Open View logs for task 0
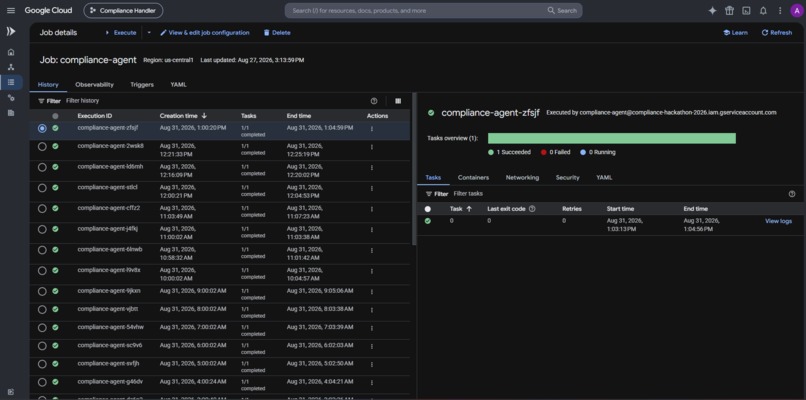The height and width of the screenshot is (400, 806). [x=778, y=221]
